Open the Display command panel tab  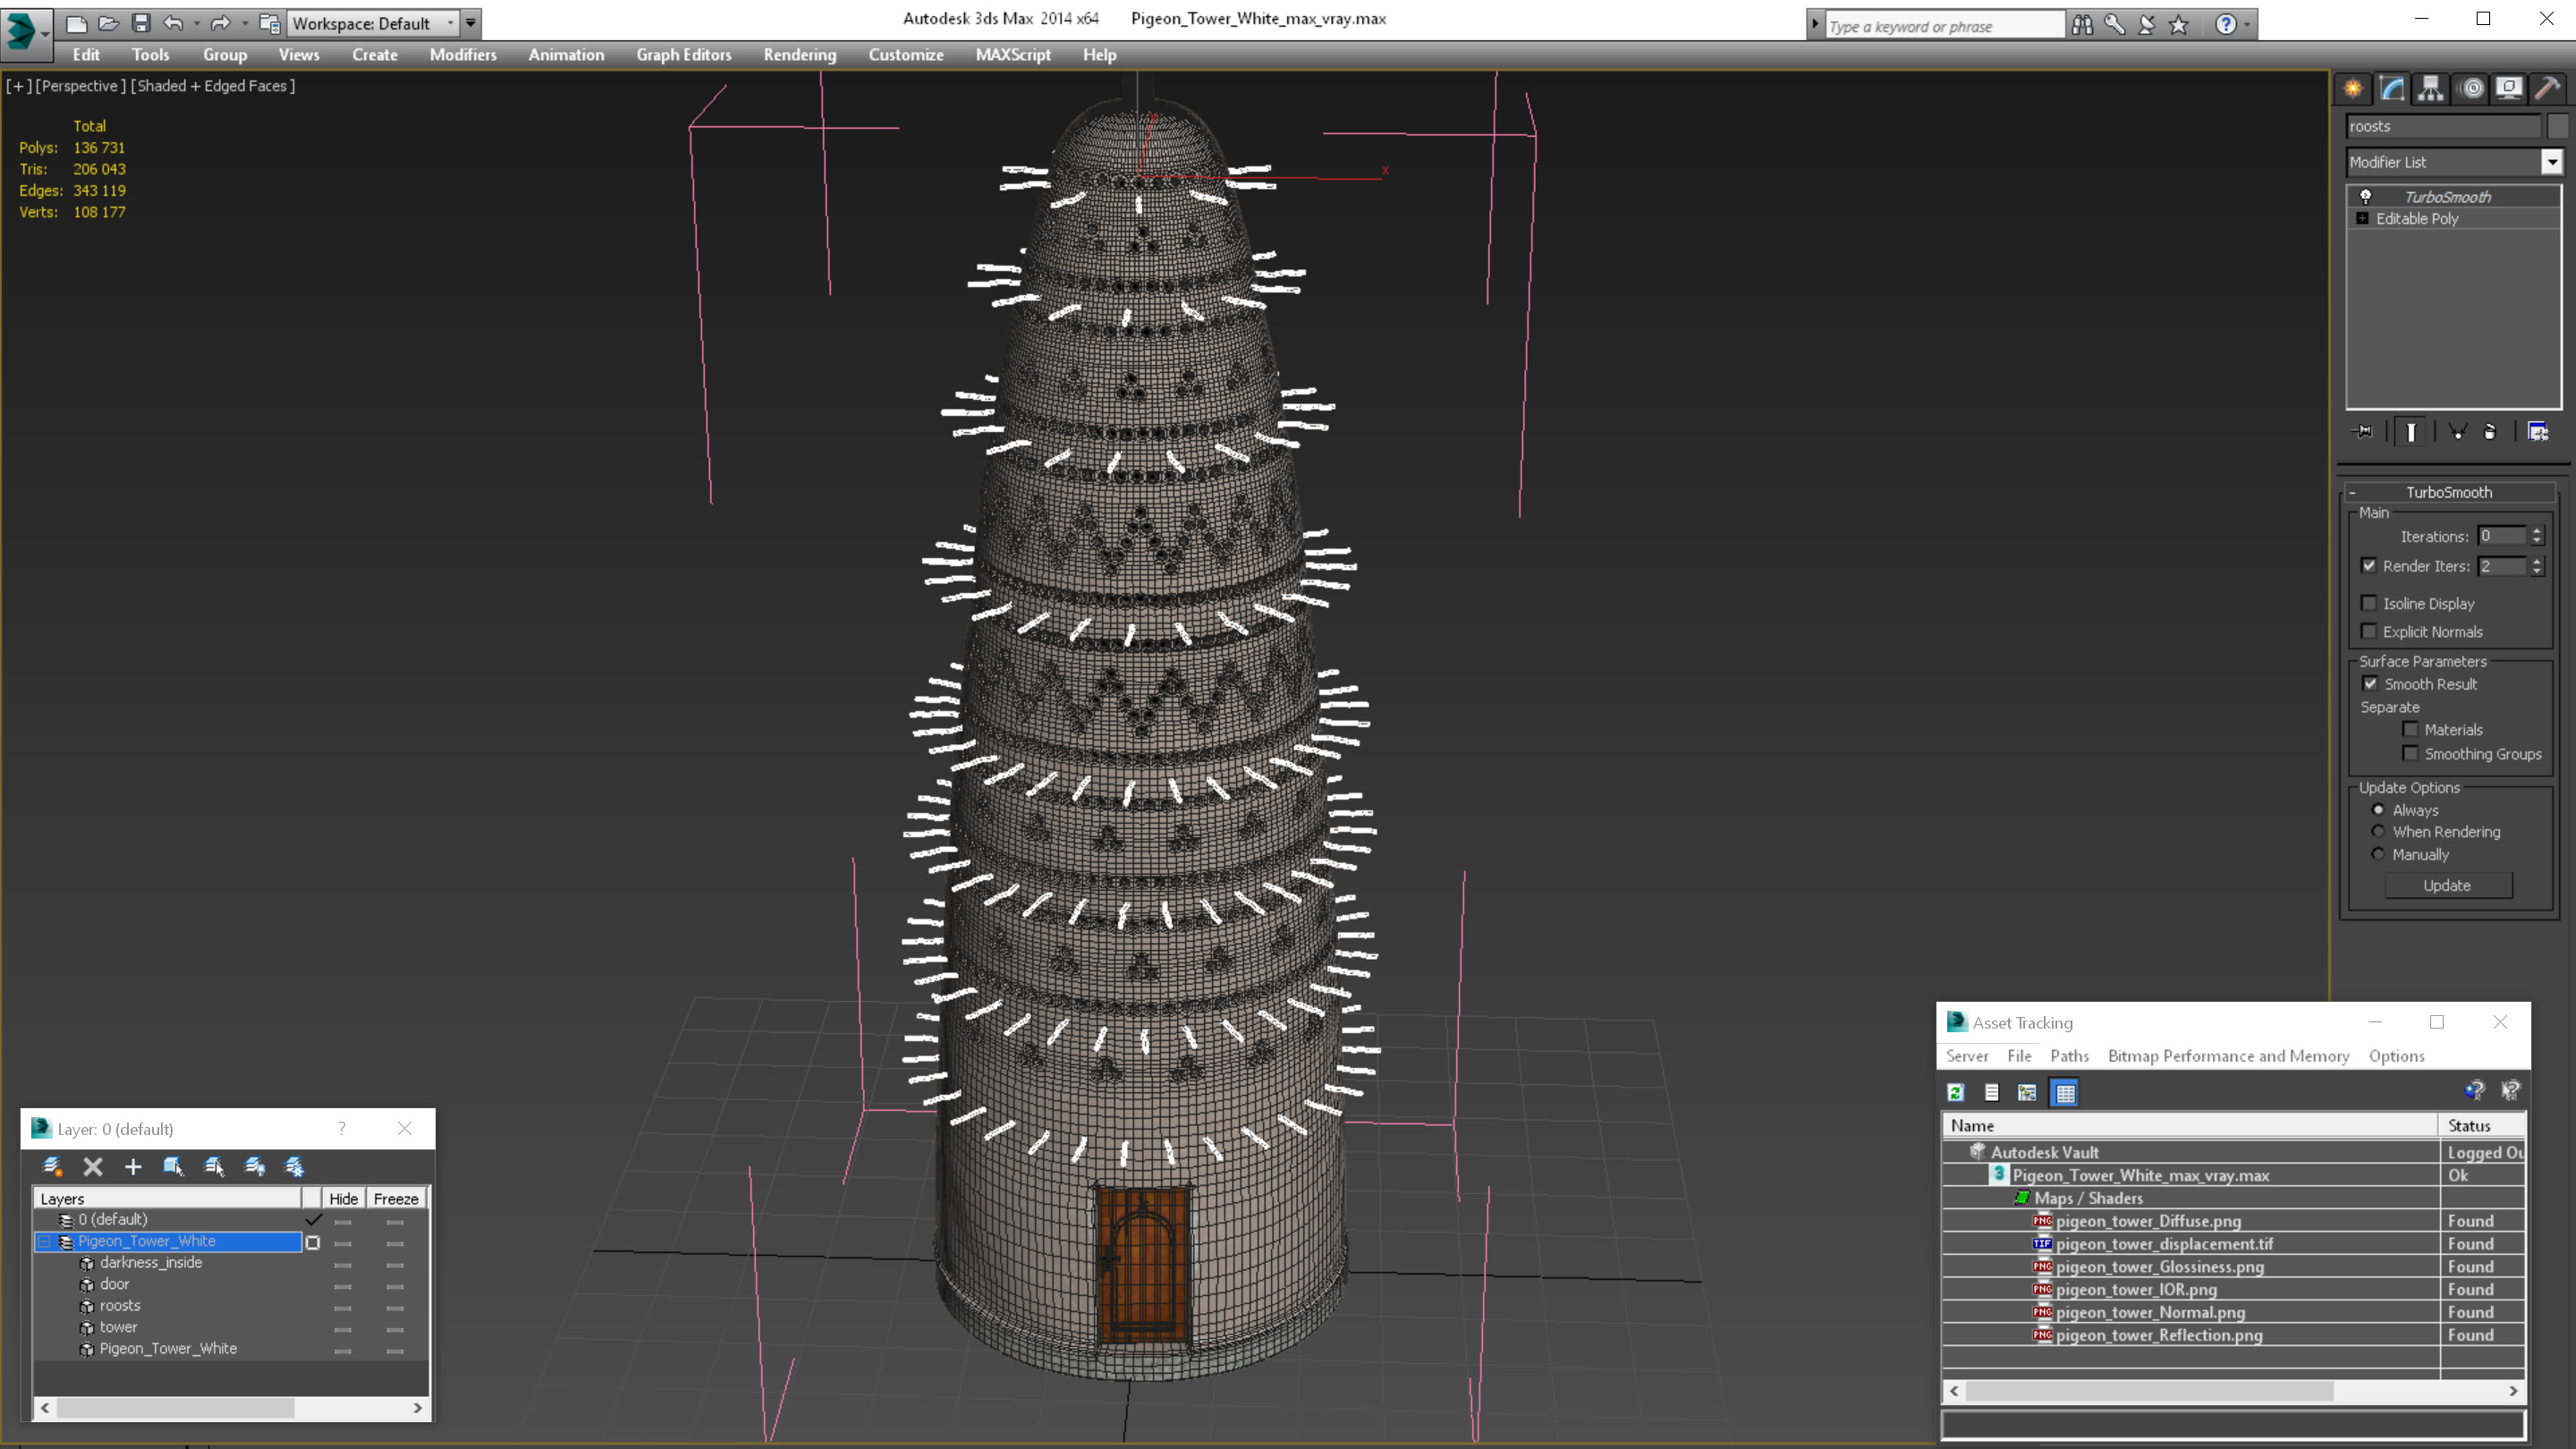pyautogui.click(x=2509, y=89)
